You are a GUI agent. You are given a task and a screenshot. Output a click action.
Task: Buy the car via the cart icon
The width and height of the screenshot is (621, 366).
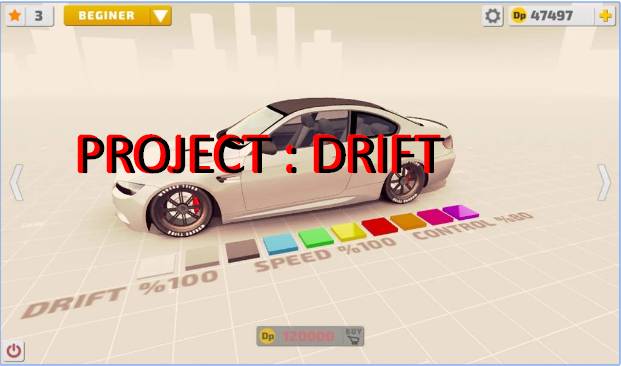(353, 336)
